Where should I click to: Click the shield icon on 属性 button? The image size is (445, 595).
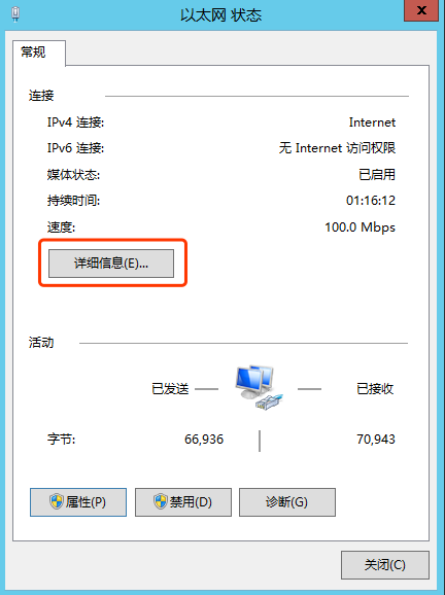tap(57, 502)
